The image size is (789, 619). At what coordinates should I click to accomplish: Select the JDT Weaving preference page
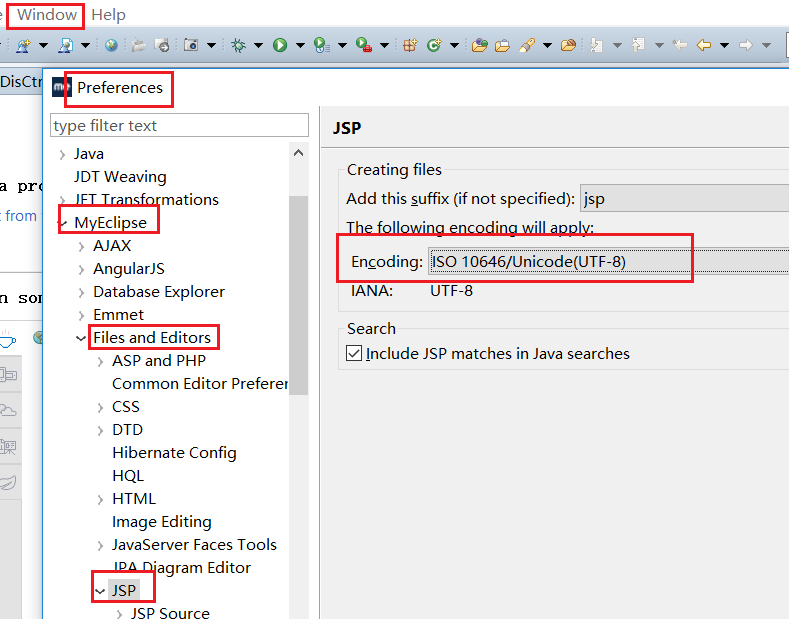(120, 177)
